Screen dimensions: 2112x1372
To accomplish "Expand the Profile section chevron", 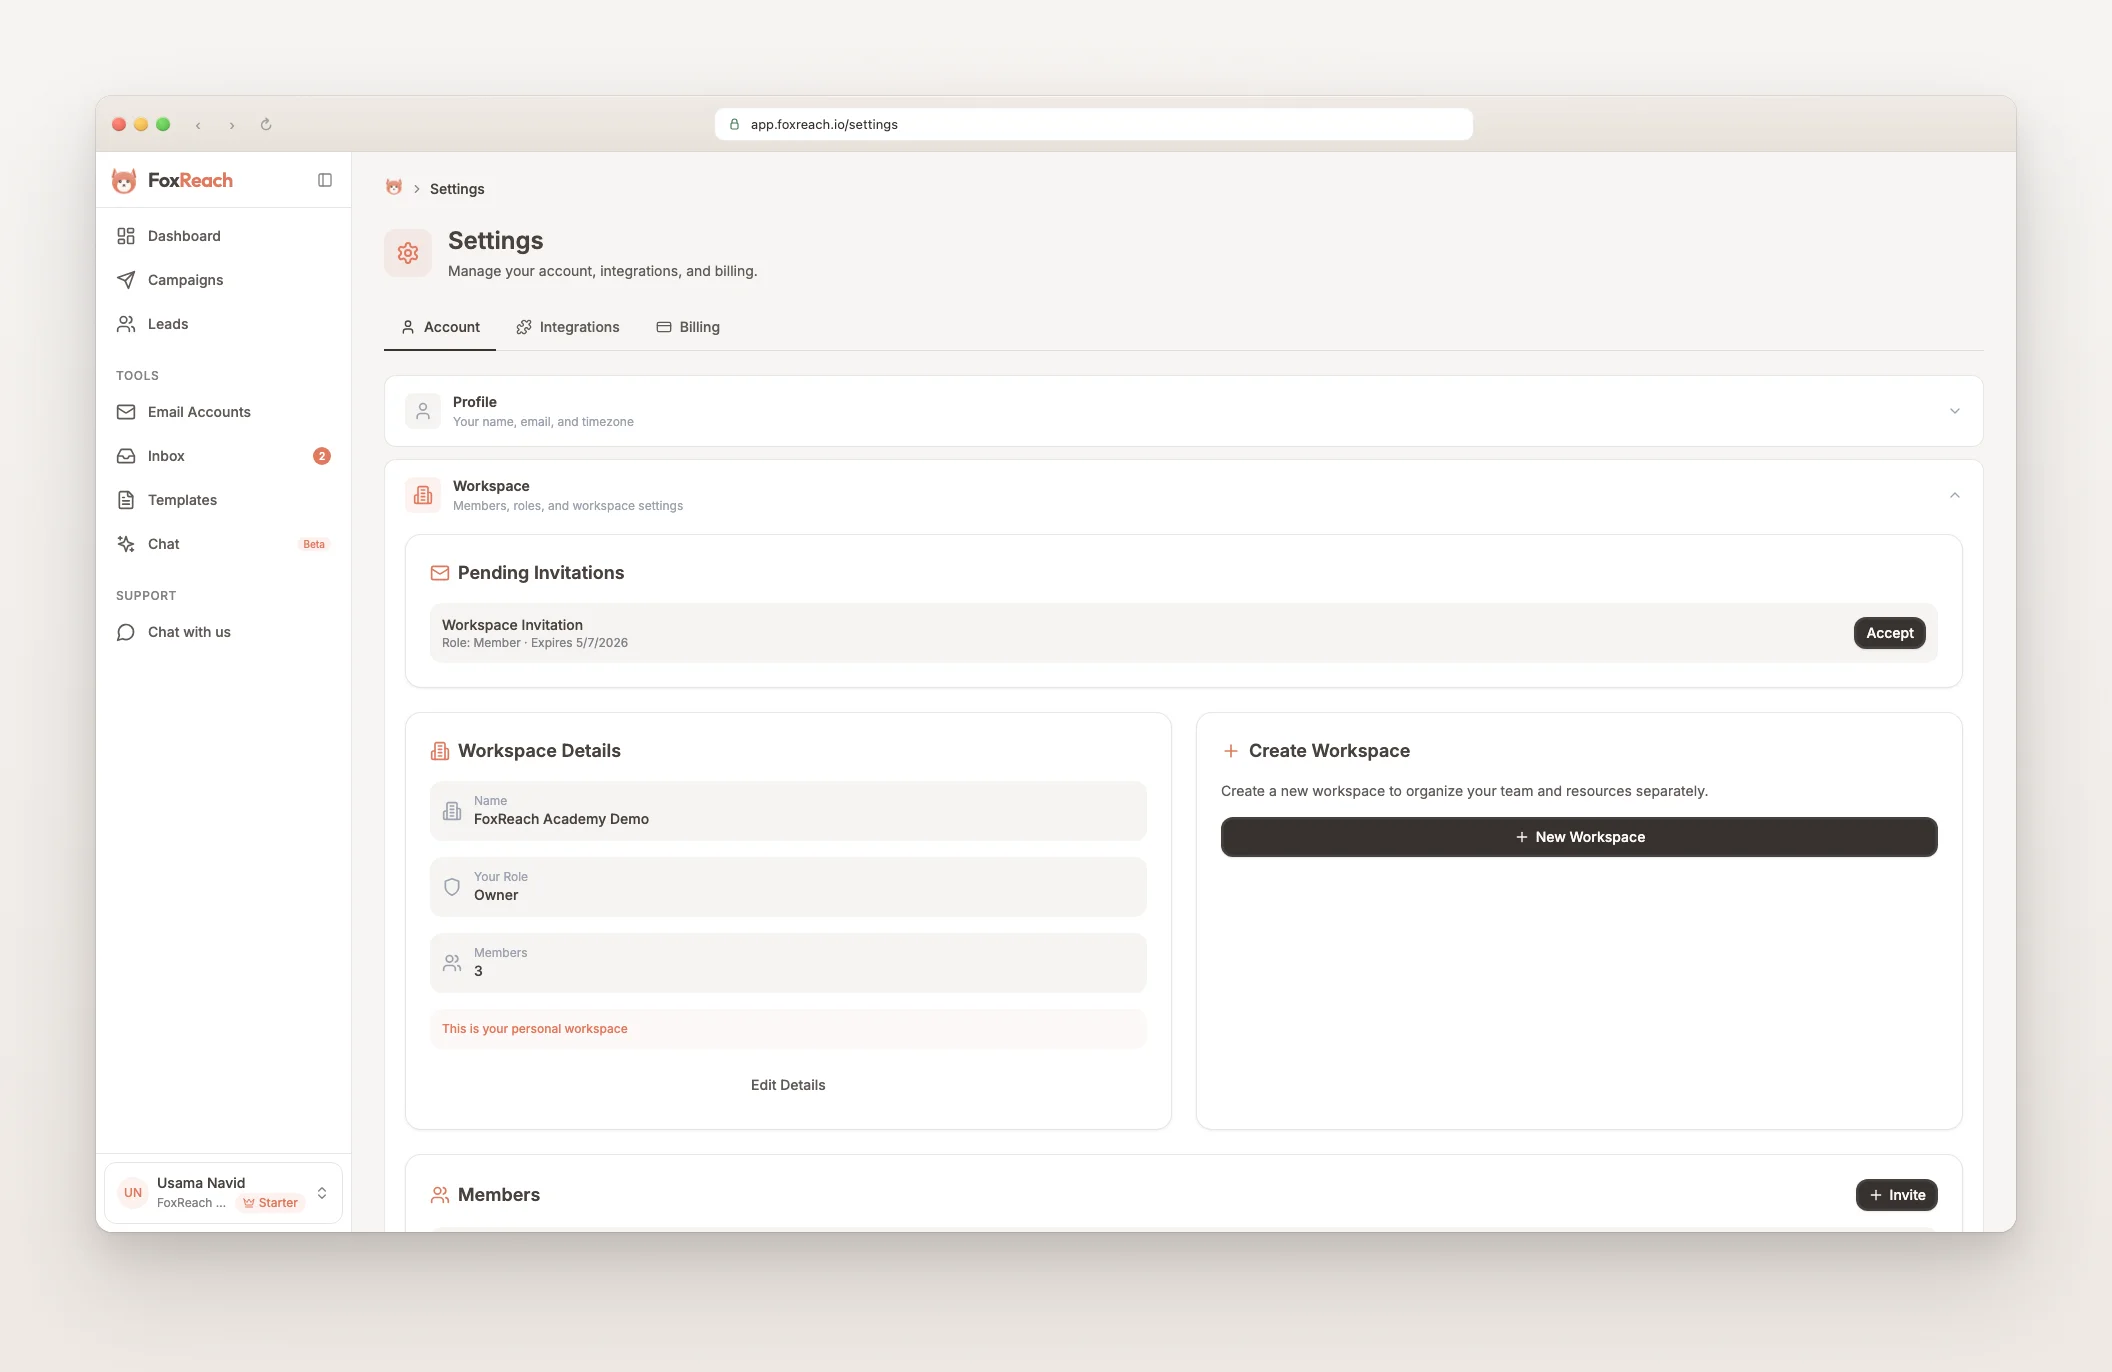I will tap(1954, 411).
